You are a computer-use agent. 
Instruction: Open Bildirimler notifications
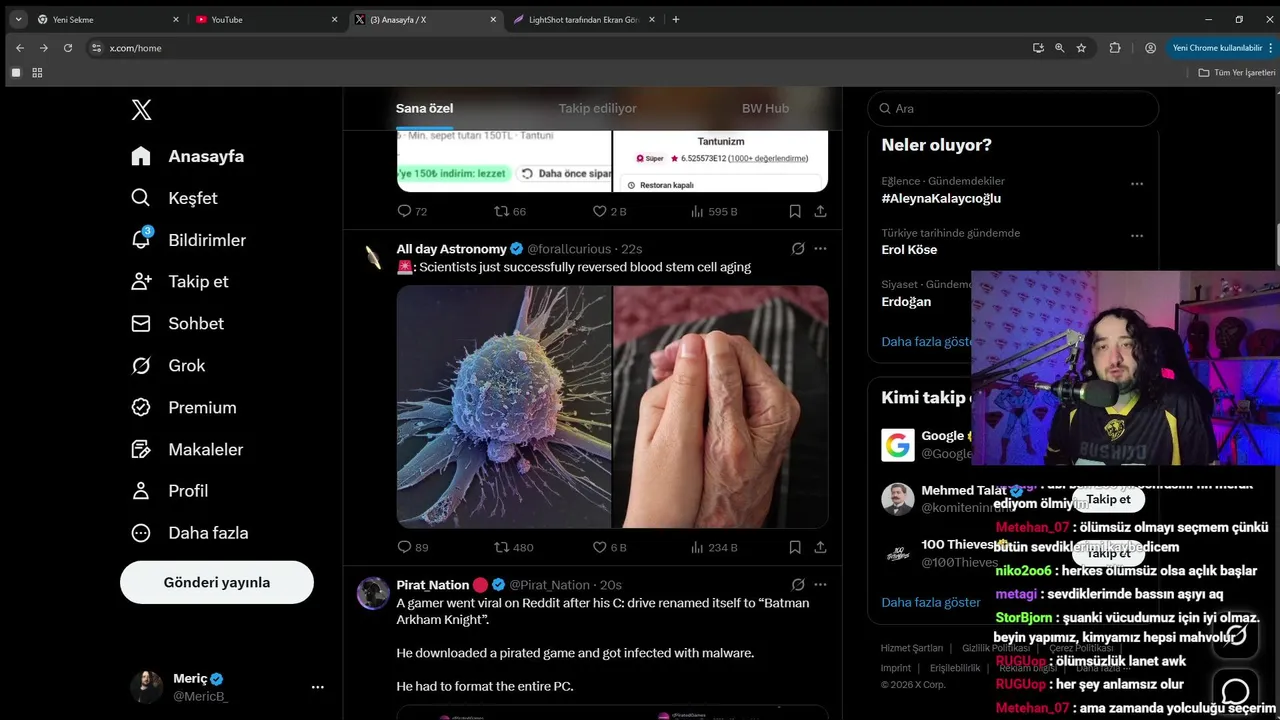tap(188, 240)
